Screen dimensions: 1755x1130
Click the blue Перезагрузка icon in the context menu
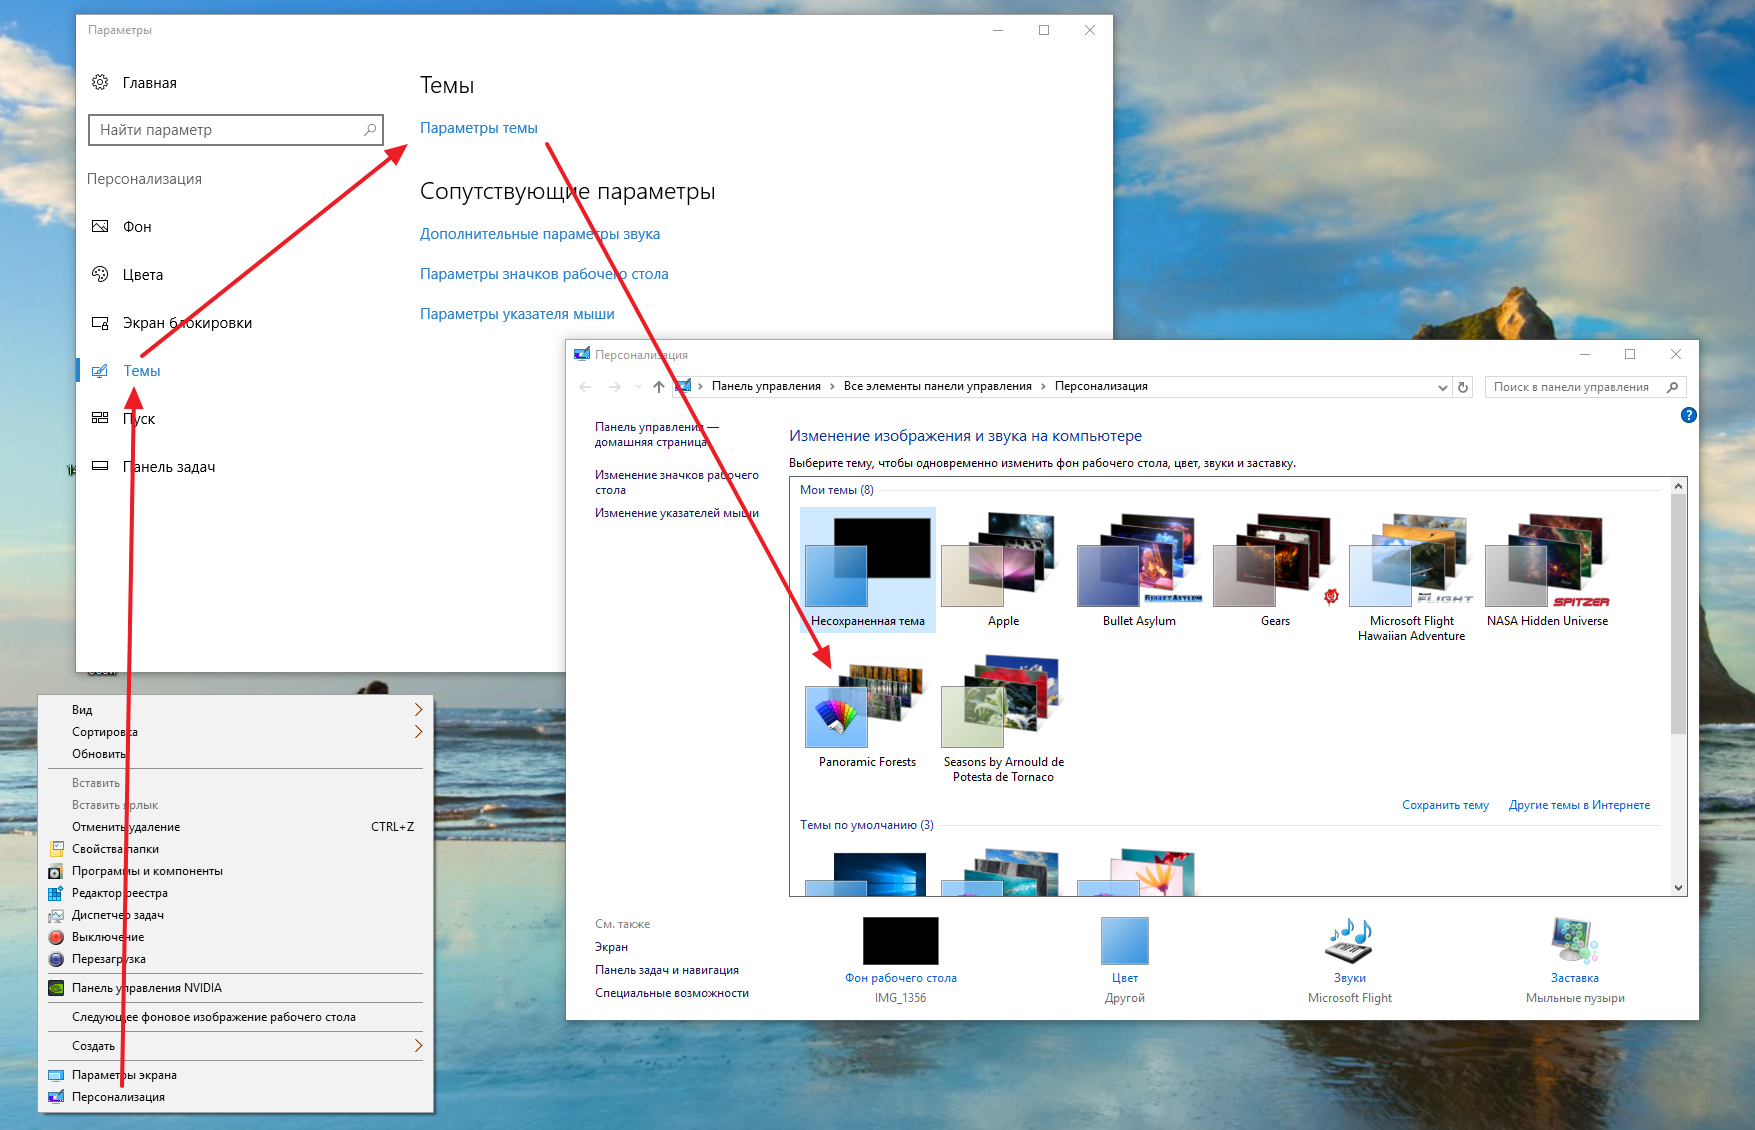(x=56, y=959)
